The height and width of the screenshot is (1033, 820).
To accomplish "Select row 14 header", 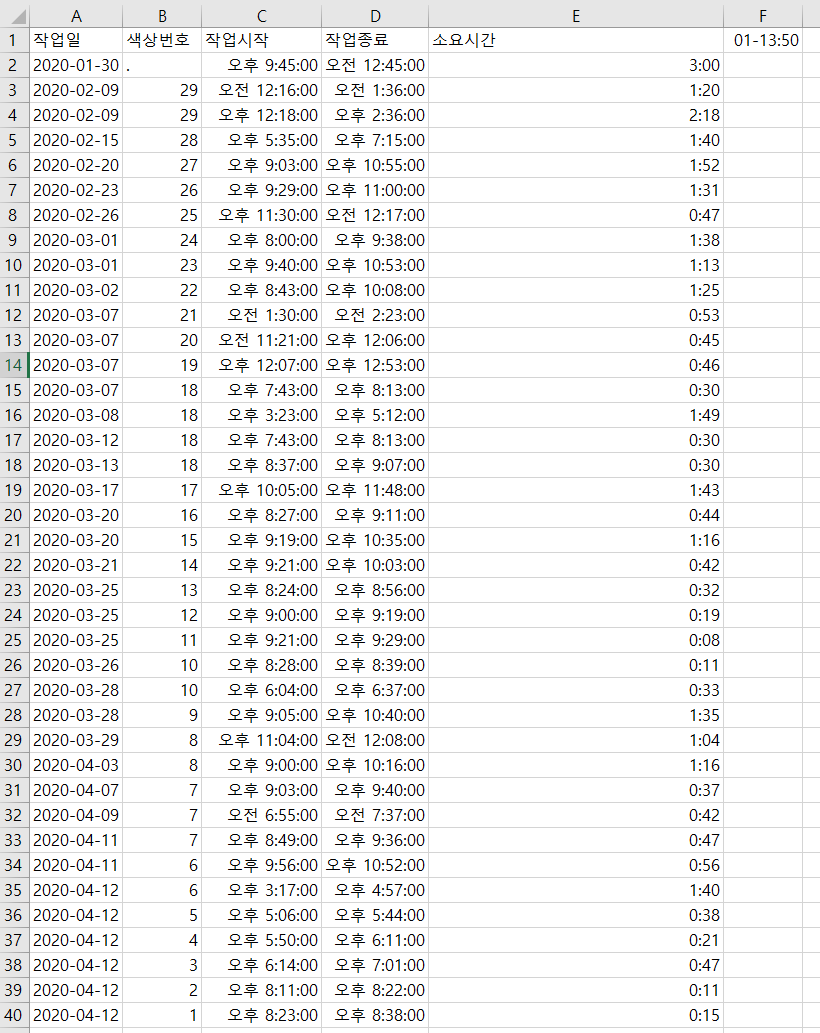I will click(14, 365).
